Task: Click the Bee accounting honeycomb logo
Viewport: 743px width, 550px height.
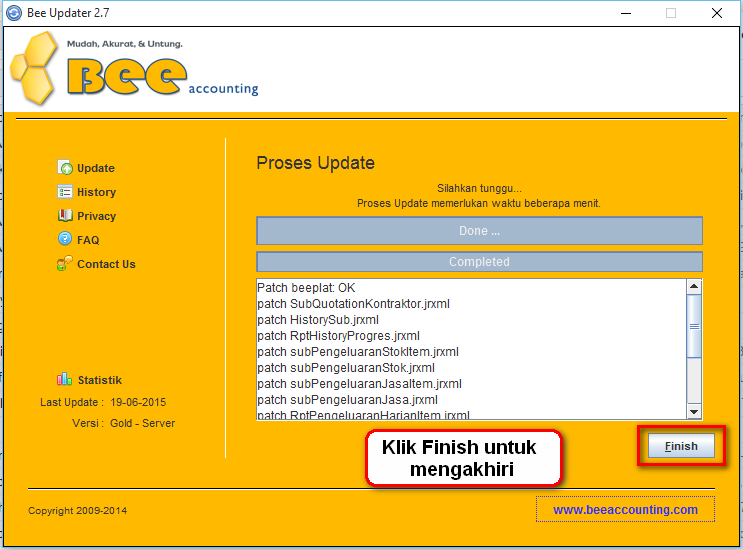Action: coord(34,68)
